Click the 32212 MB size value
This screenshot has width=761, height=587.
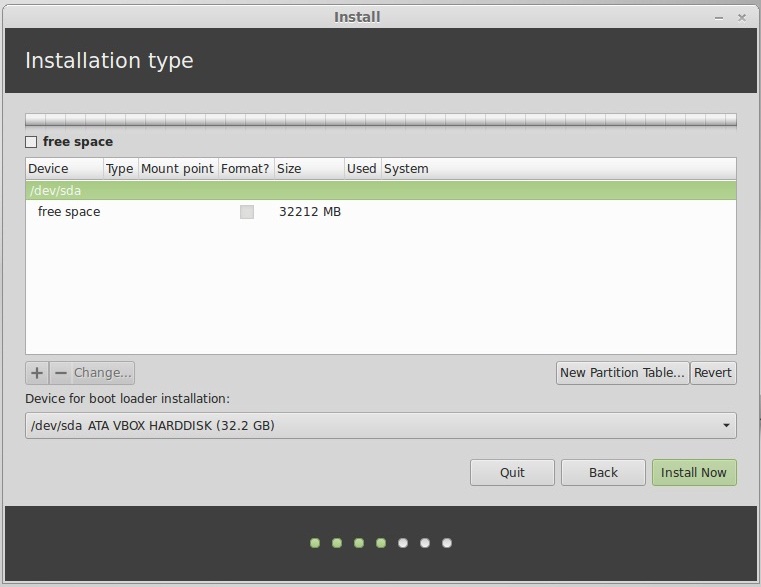(x=310, y=212)
